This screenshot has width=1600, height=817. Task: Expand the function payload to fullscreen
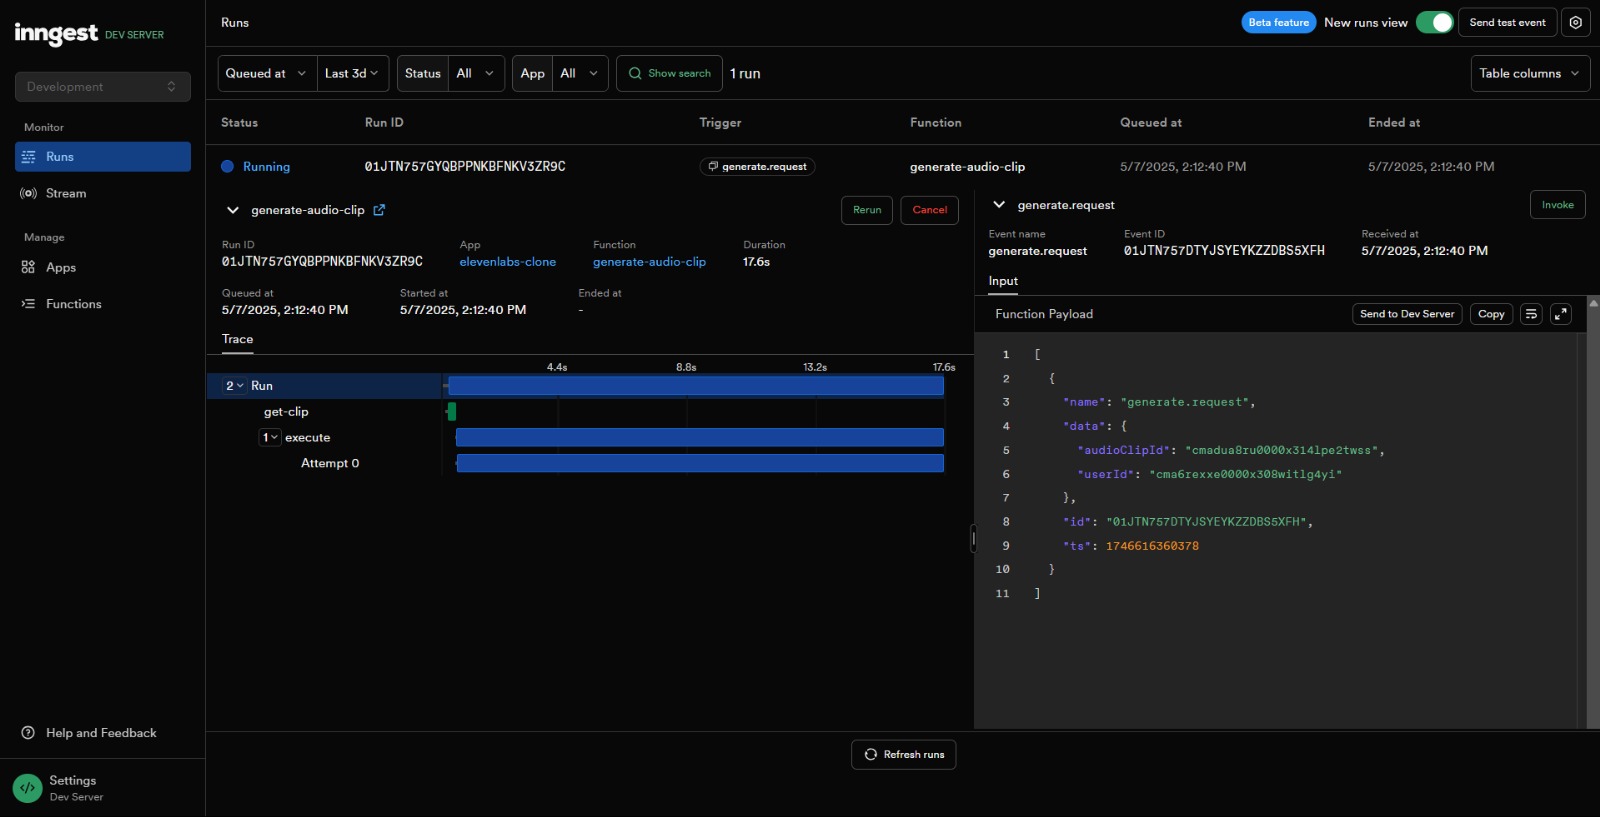click(x=1560, y=314)
